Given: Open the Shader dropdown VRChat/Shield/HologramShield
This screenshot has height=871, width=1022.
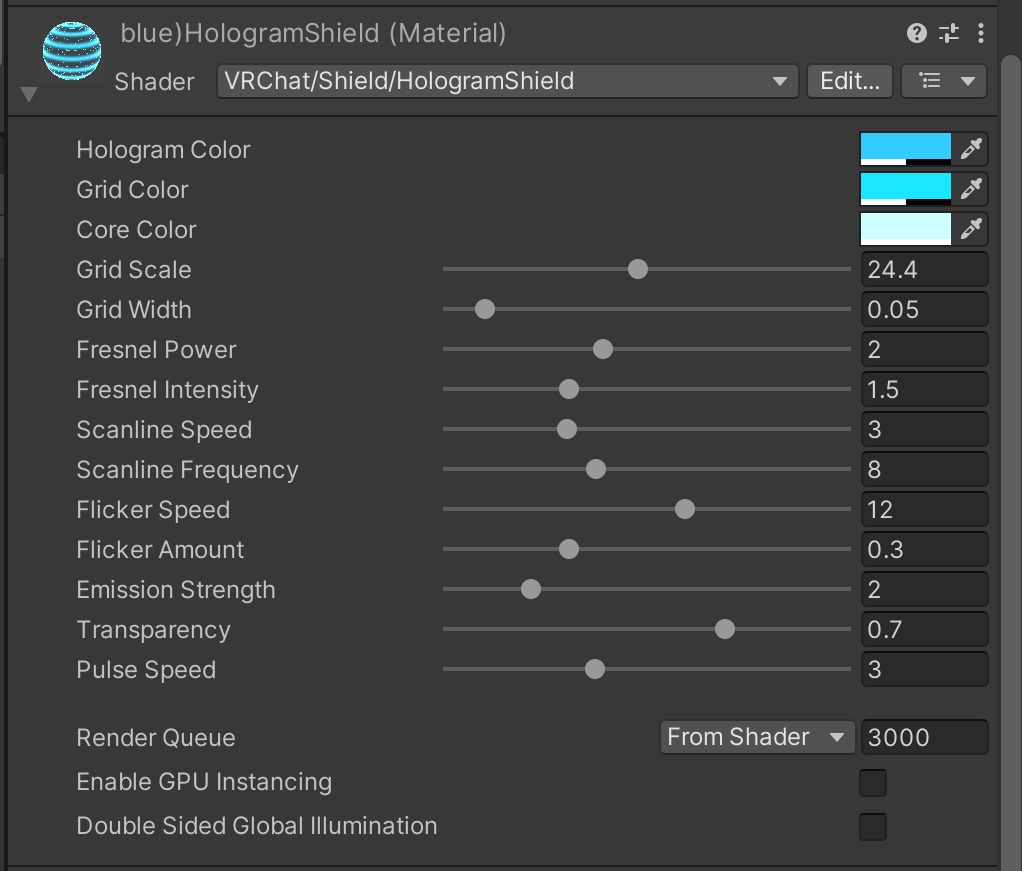Looking at the screenshot, I should pos(508,81).
